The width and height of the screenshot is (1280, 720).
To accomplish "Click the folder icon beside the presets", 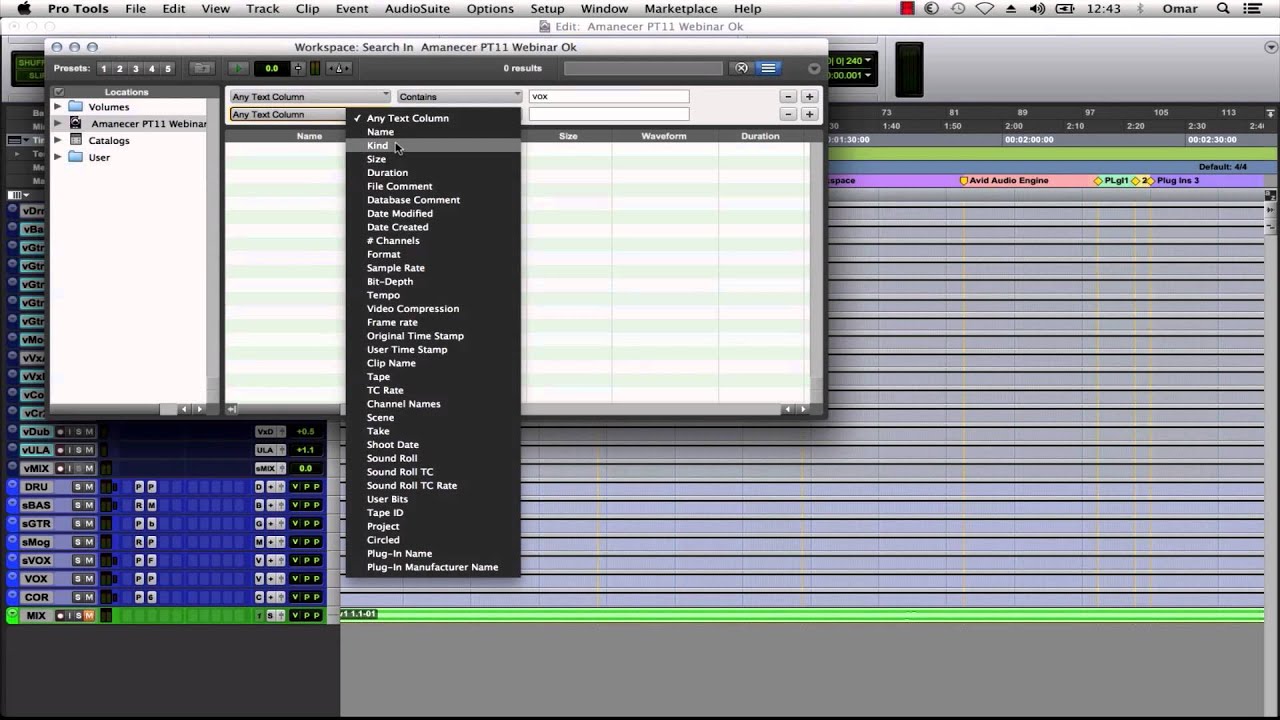I will (x=202, y=68).
